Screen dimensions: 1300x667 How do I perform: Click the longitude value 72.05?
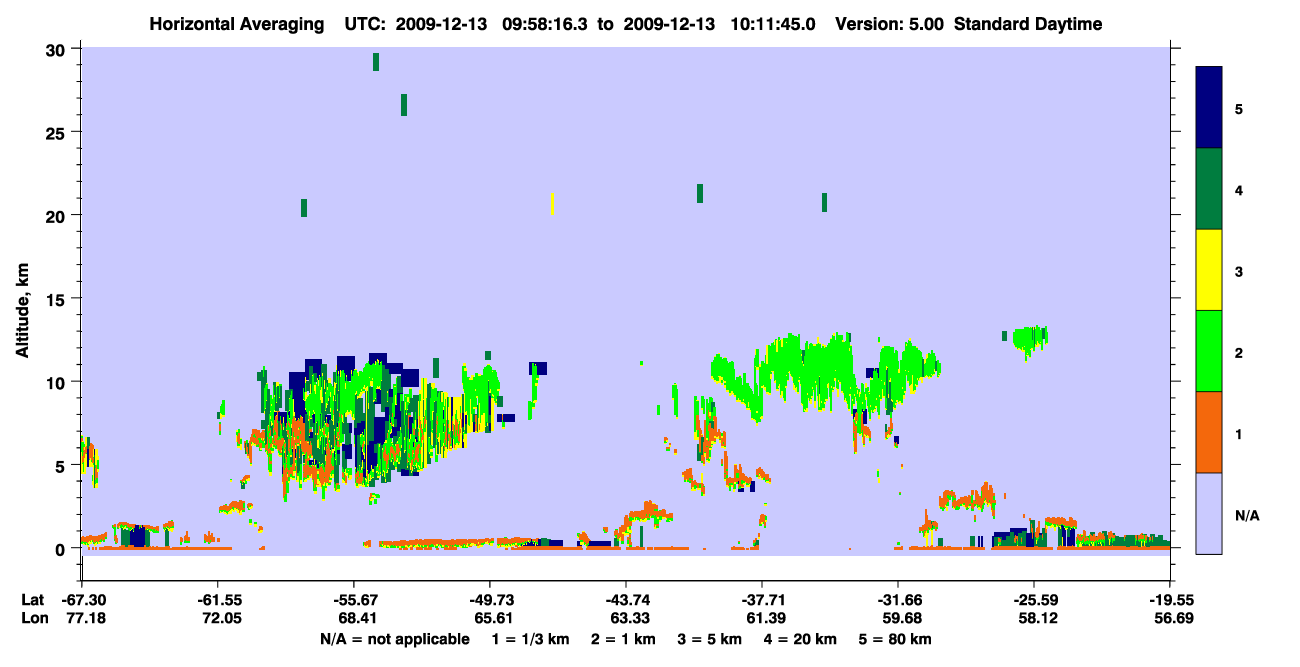[x=220, y=618]
